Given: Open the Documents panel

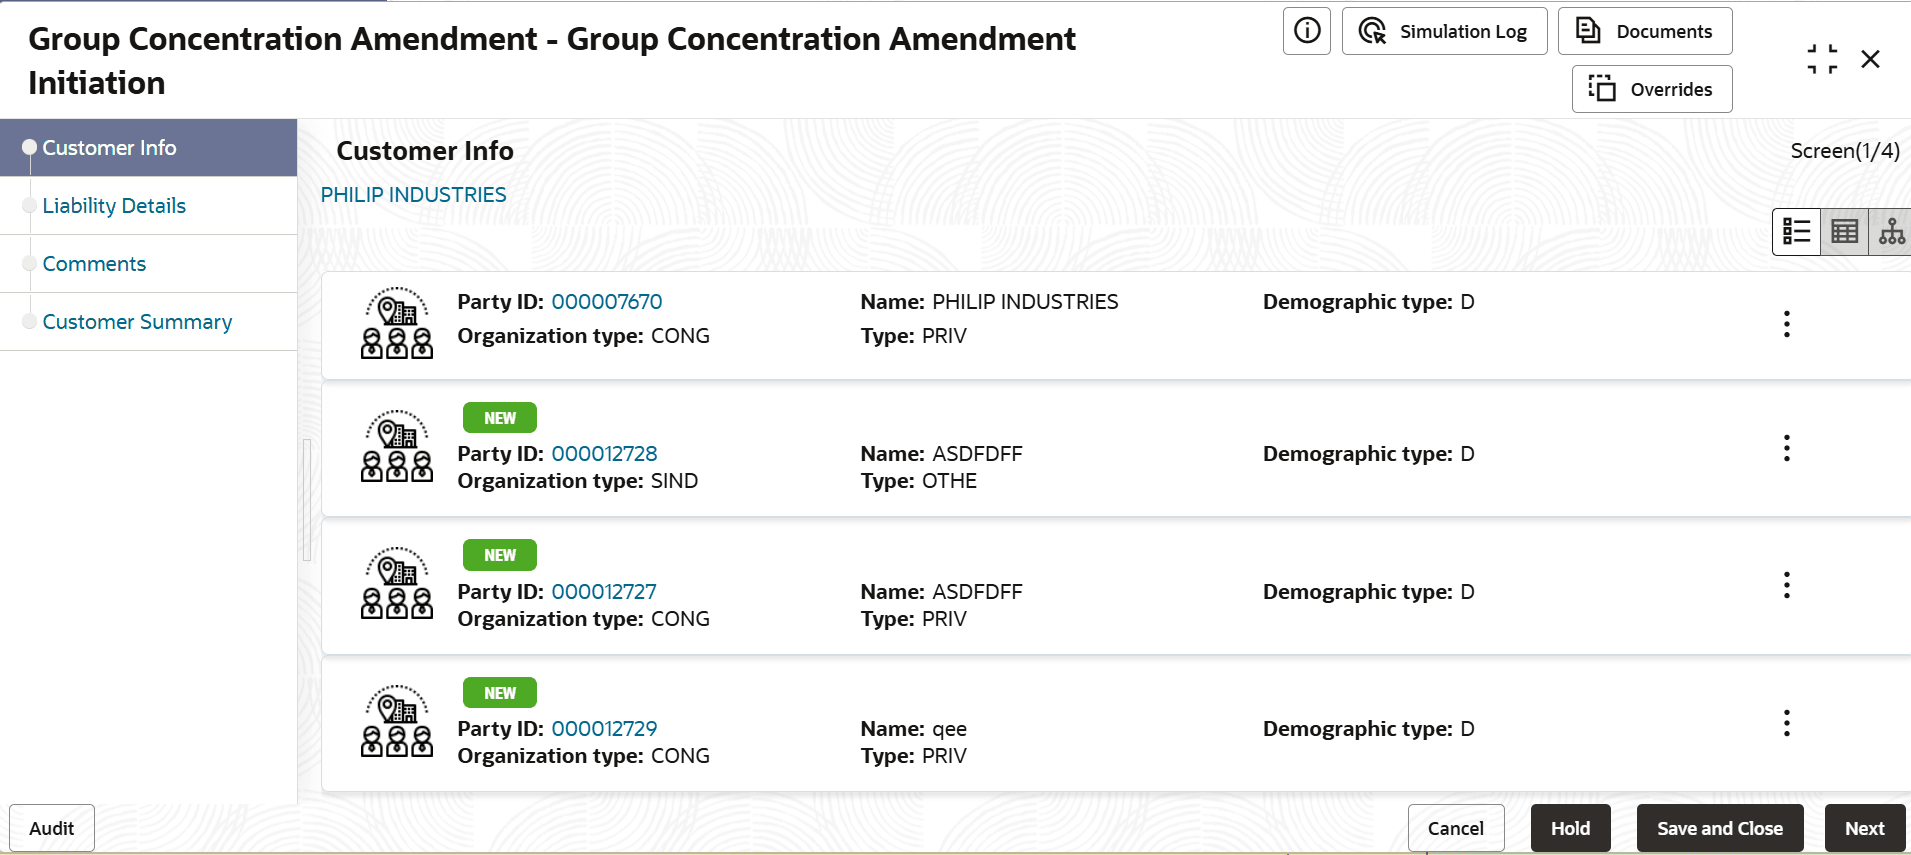Looking at the screenshot, I should [x=1644, y=31].
